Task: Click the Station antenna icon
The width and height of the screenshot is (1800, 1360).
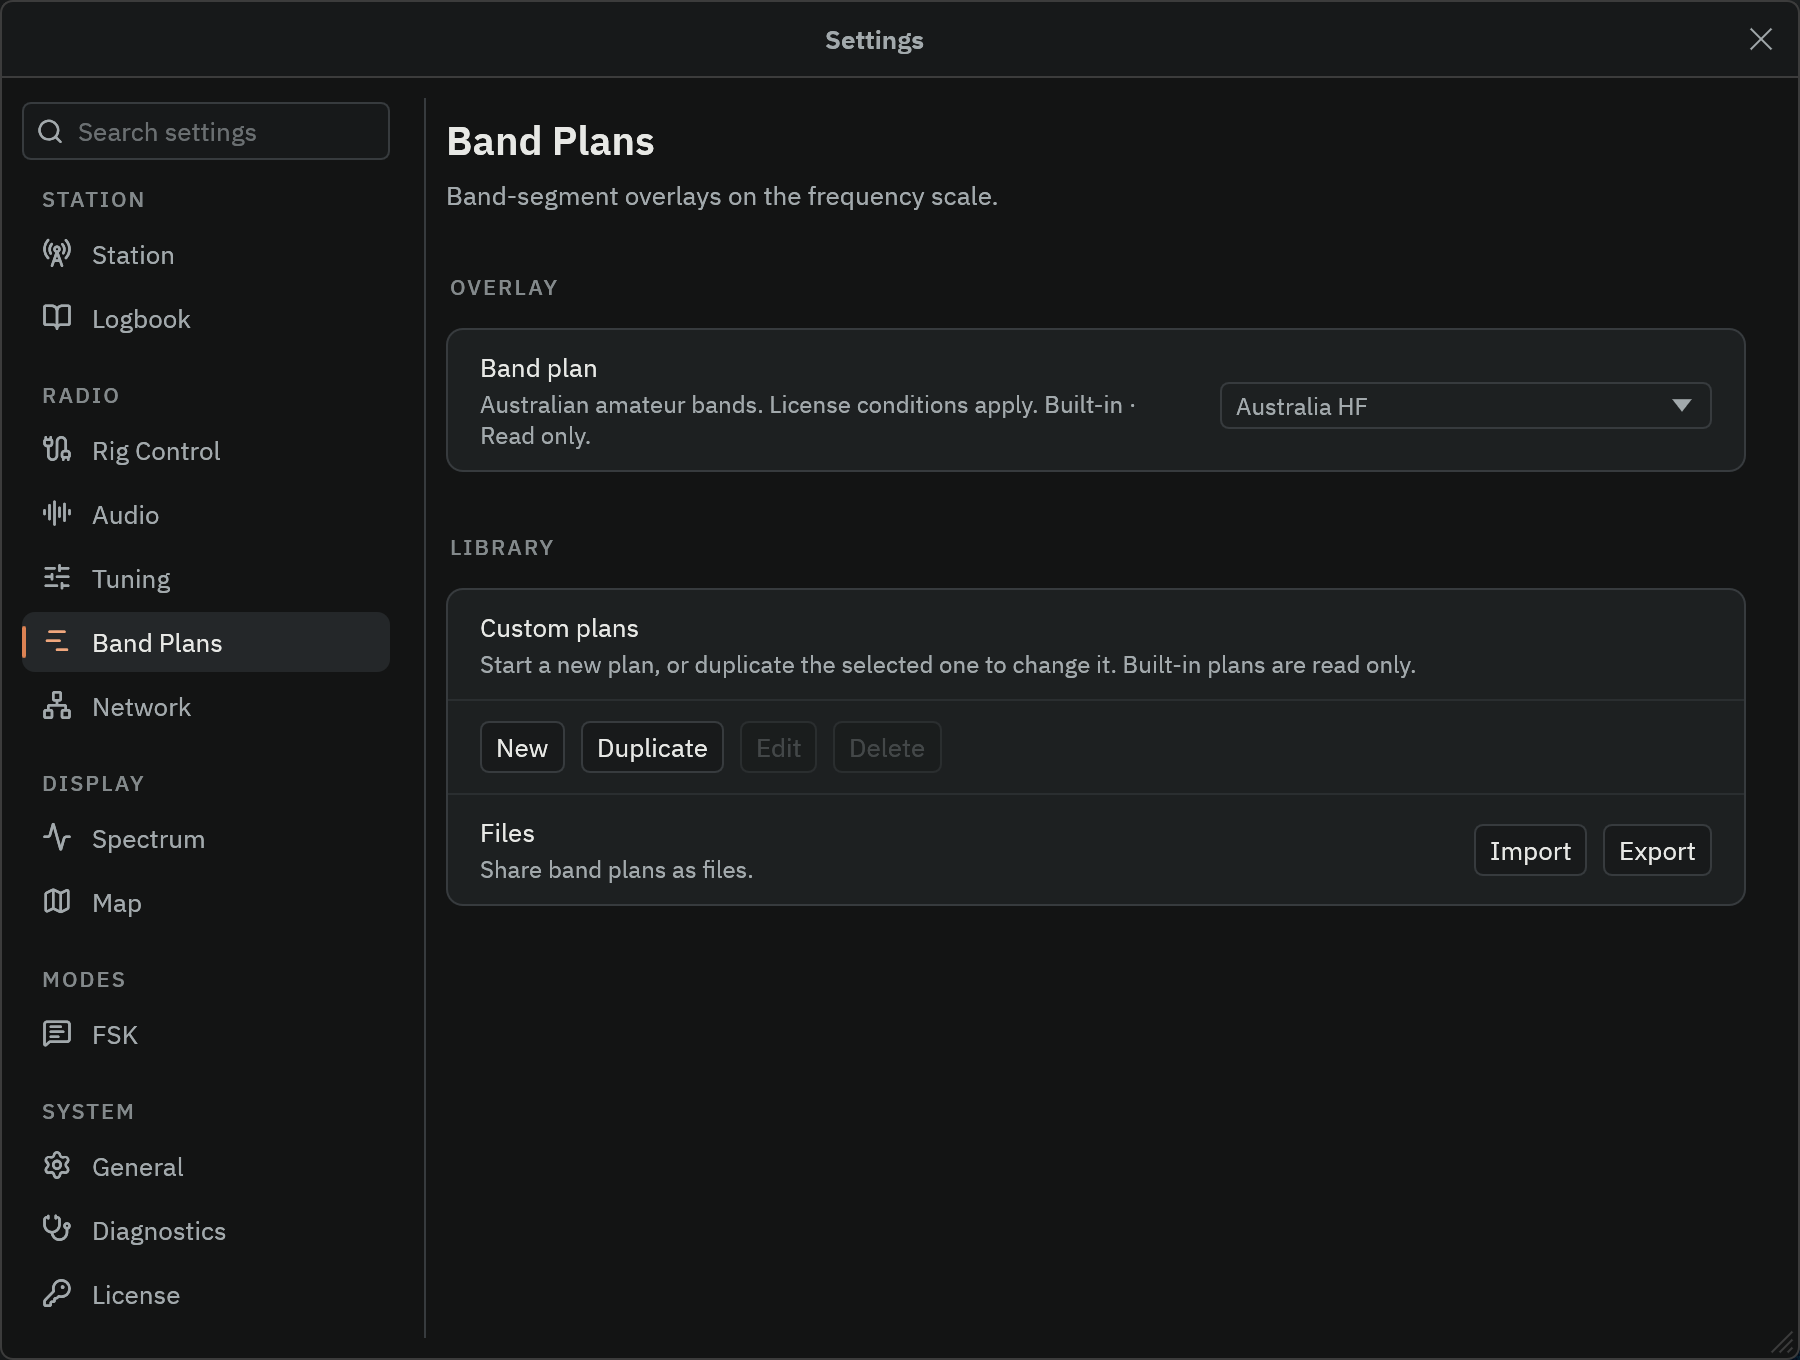Action: [x=57, y=254]
